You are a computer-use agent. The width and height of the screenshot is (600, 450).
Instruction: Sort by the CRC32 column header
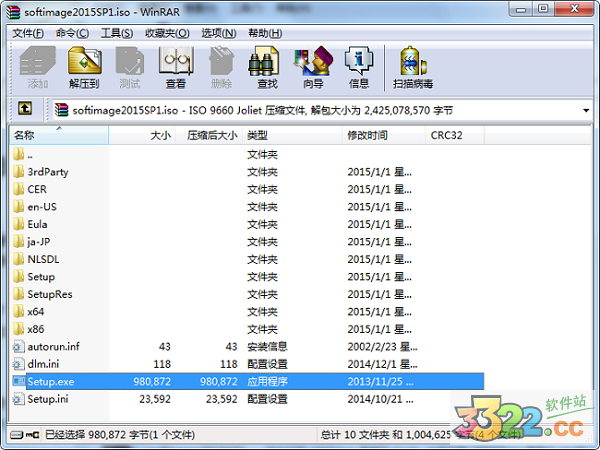click(455, 135)
